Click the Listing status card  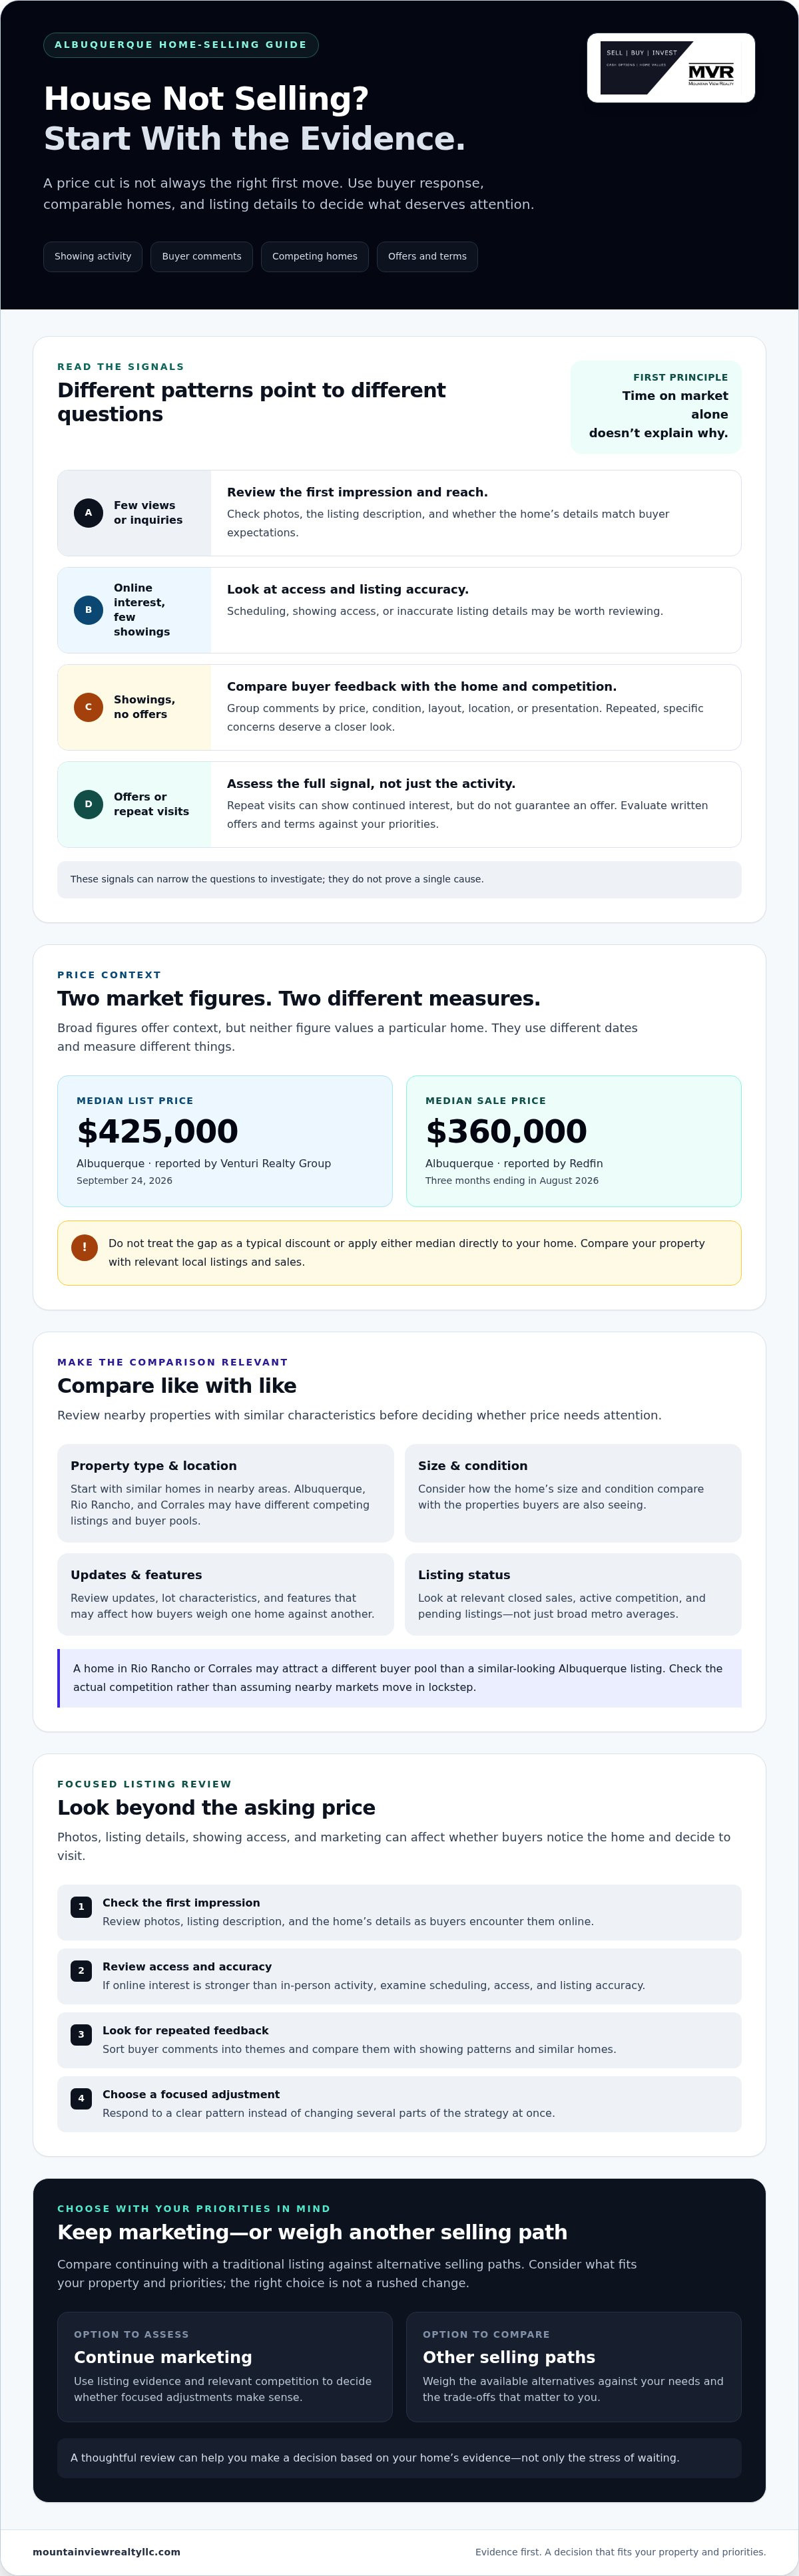point(573,1594)
